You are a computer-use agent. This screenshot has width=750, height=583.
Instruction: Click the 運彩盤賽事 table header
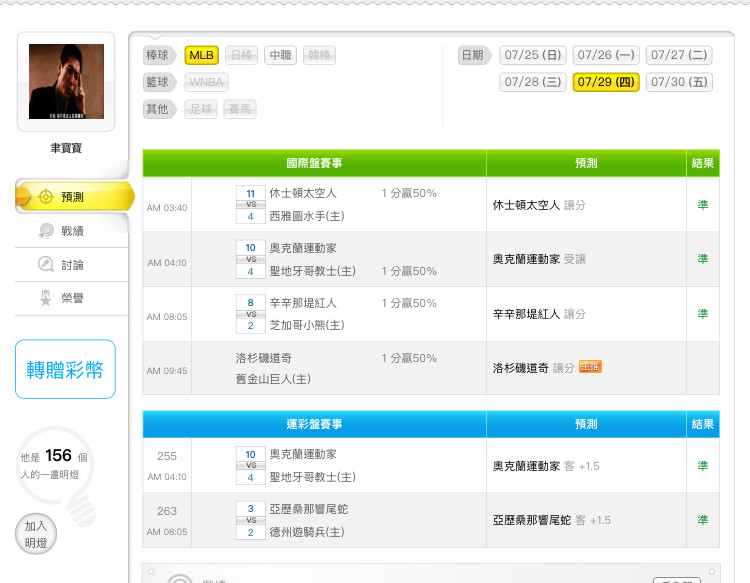(314, 424)
